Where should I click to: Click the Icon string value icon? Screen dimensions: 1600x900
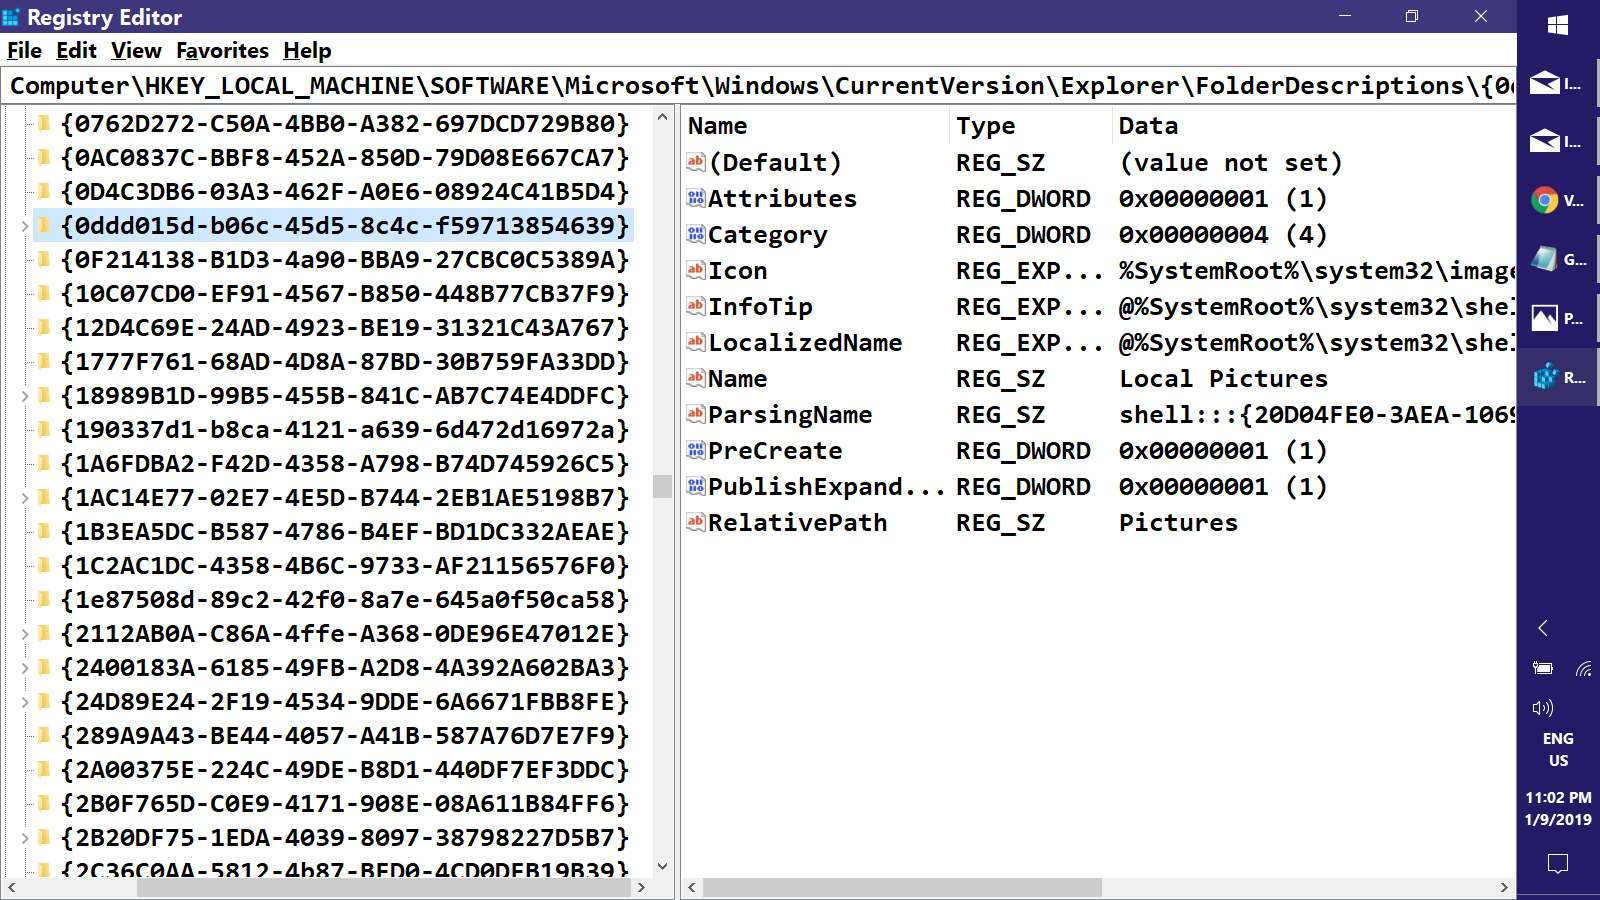(696, 270)
